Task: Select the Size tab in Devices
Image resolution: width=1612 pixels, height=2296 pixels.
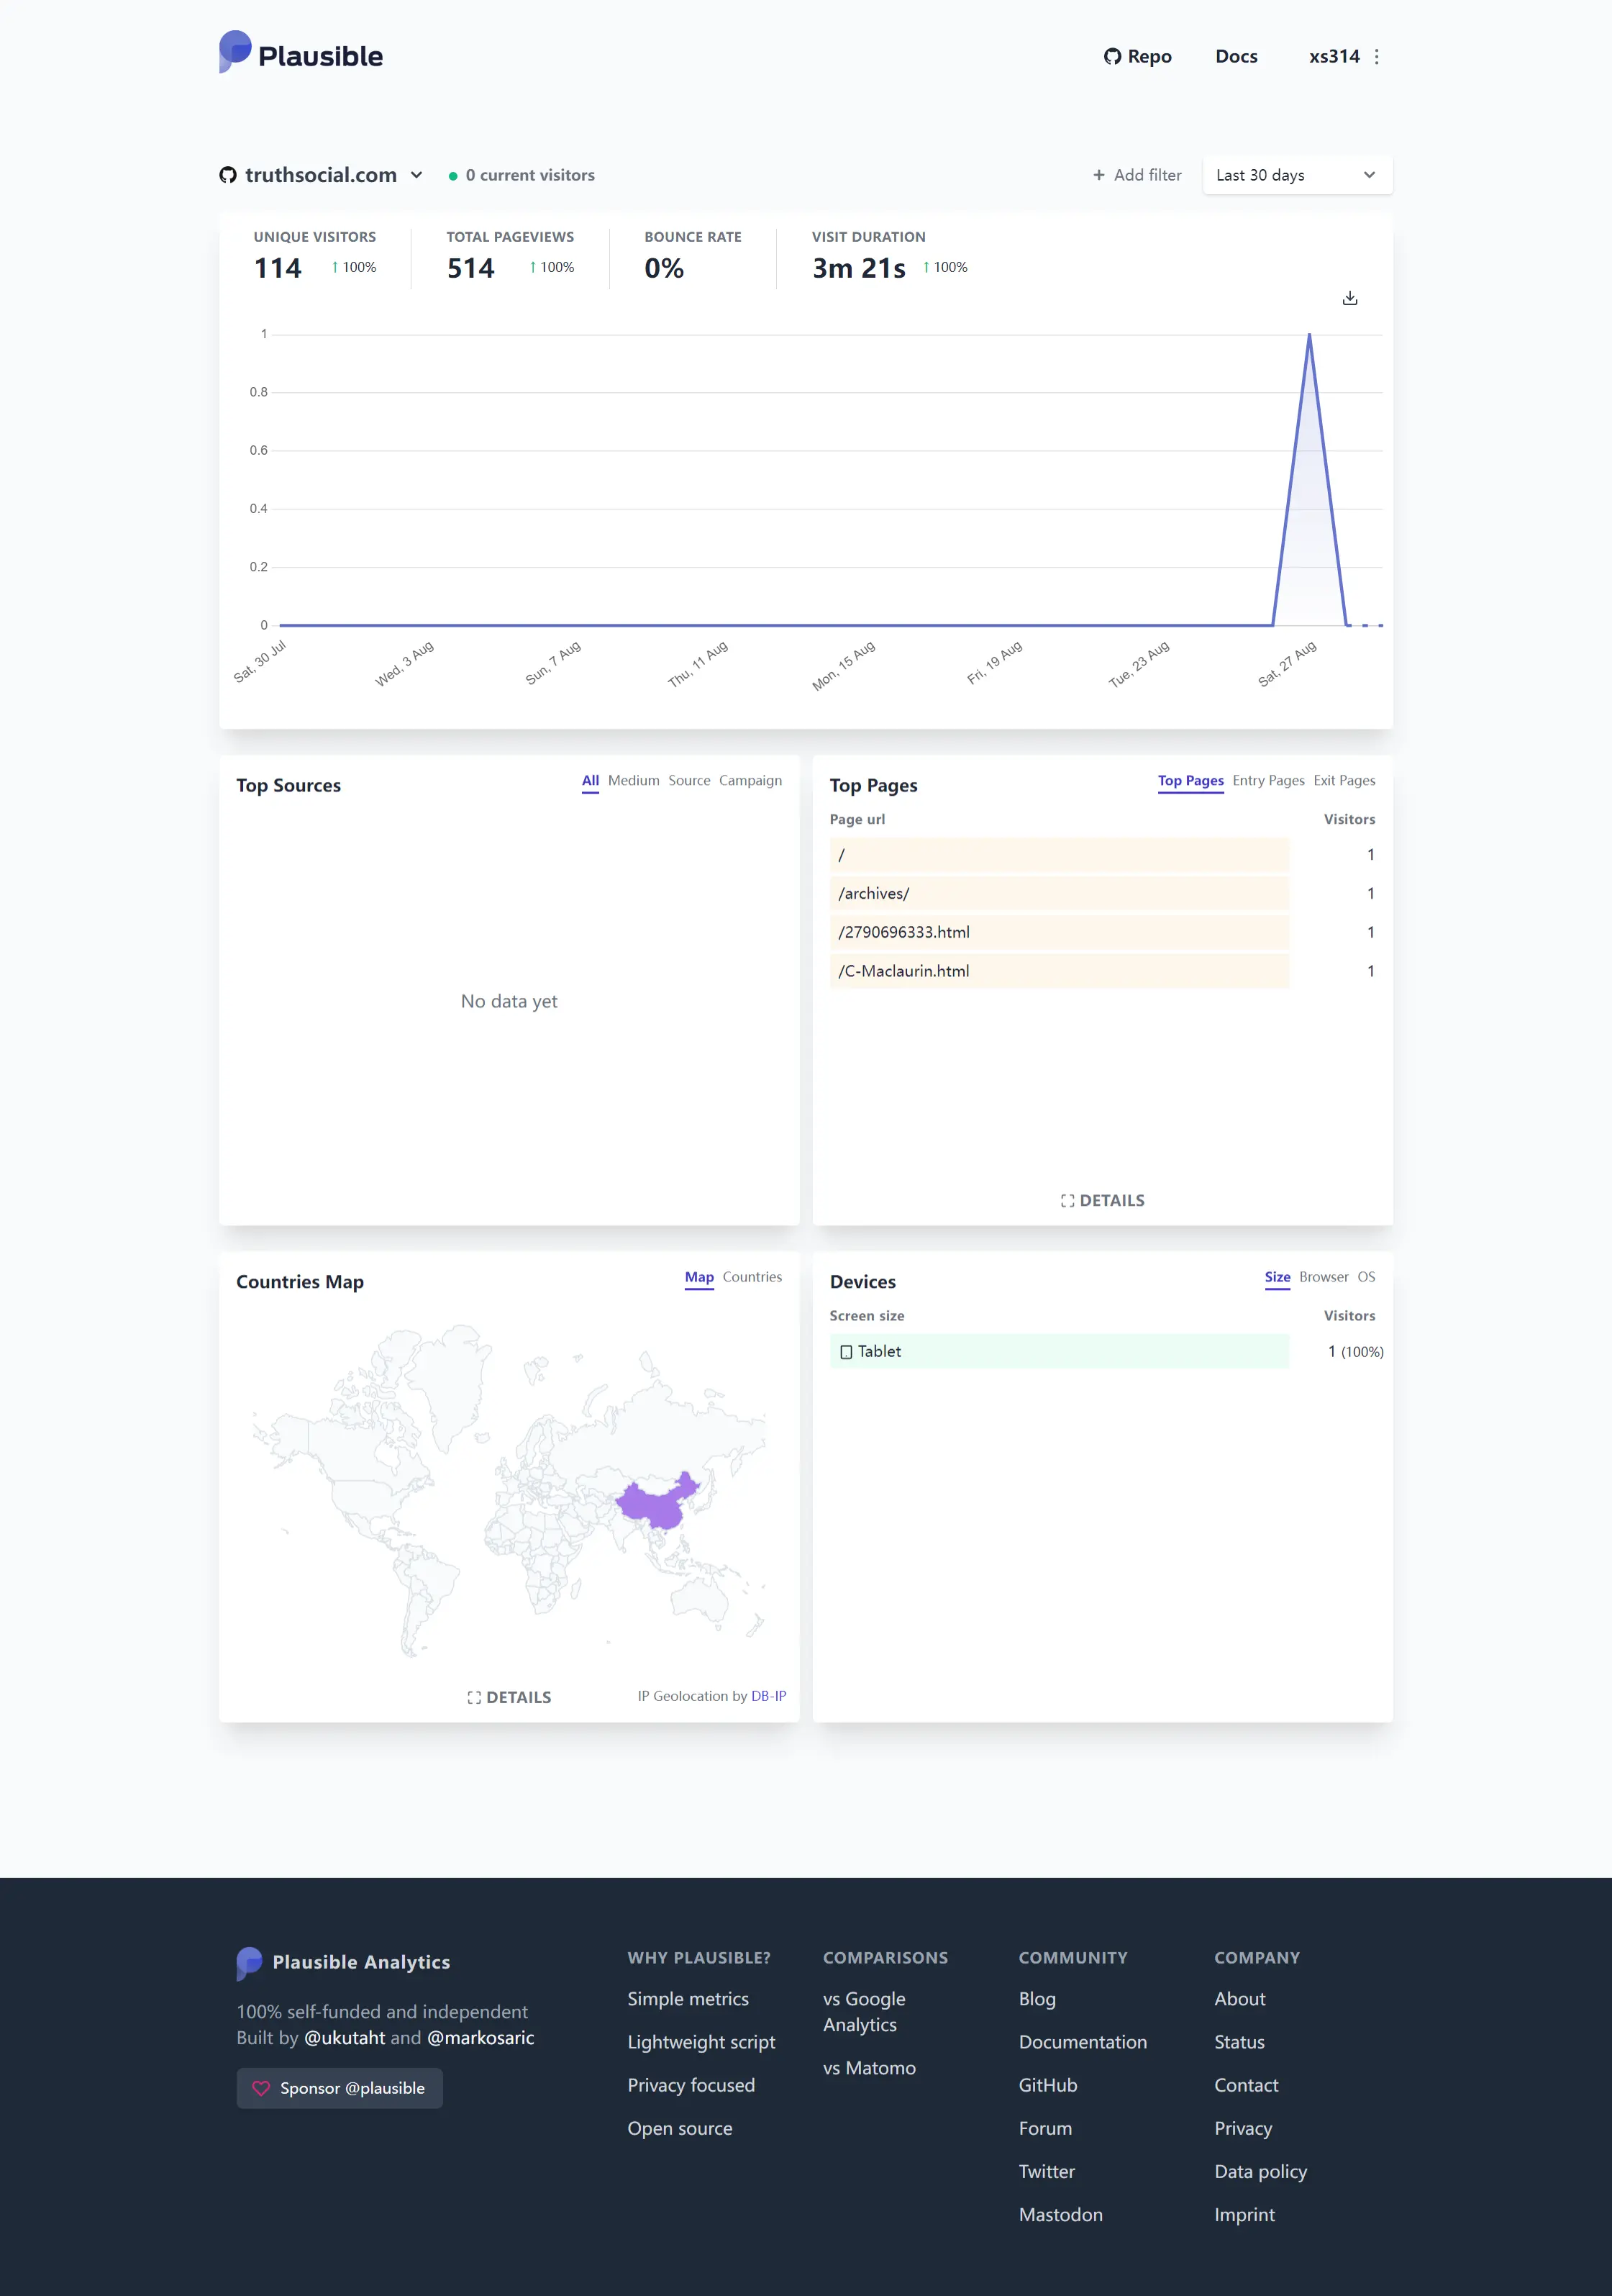Action: (x=1277, y=1278)
